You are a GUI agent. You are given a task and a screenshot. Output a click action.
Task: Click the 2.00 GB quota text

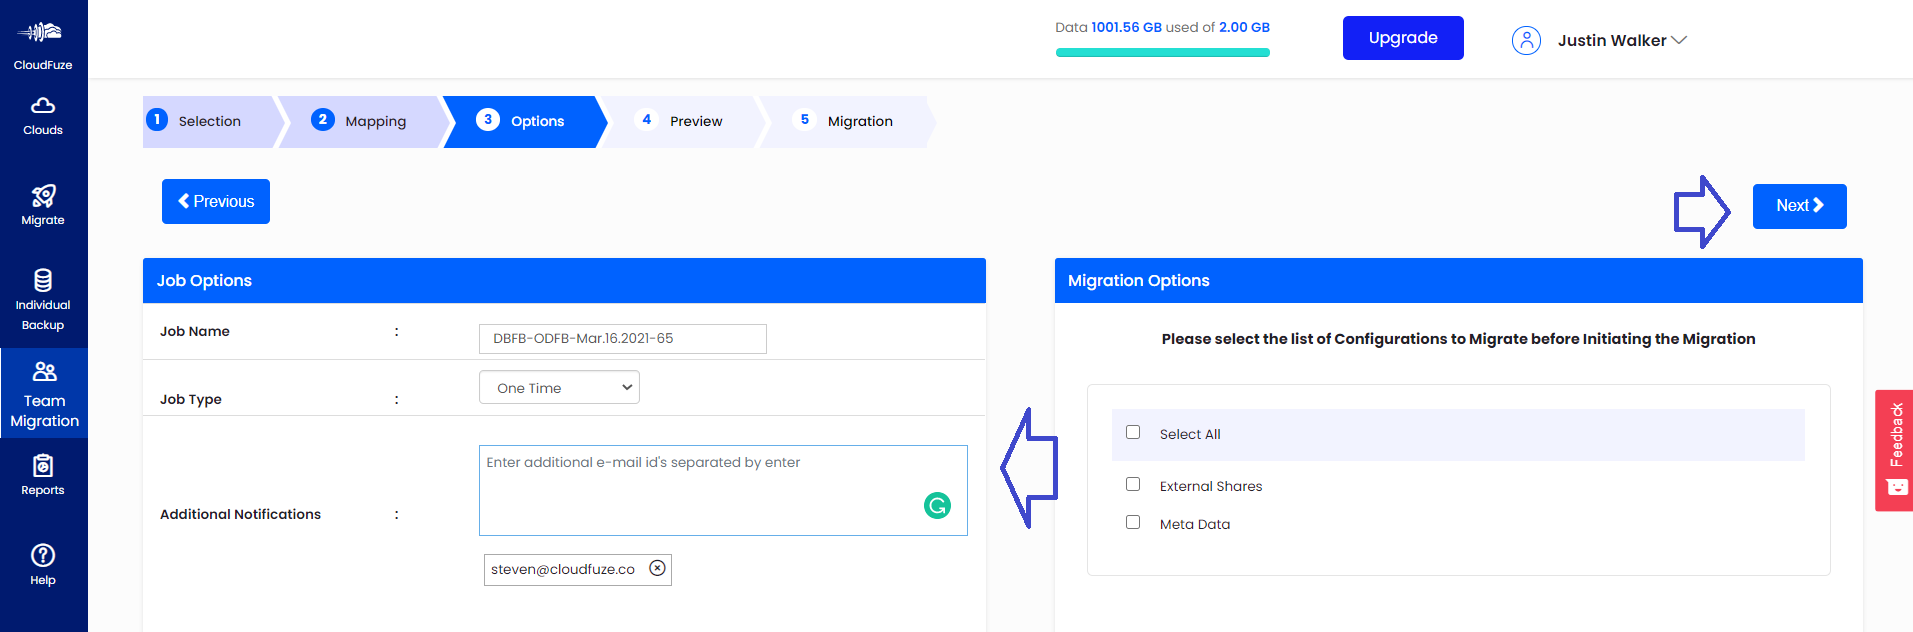coord(1244,27)
